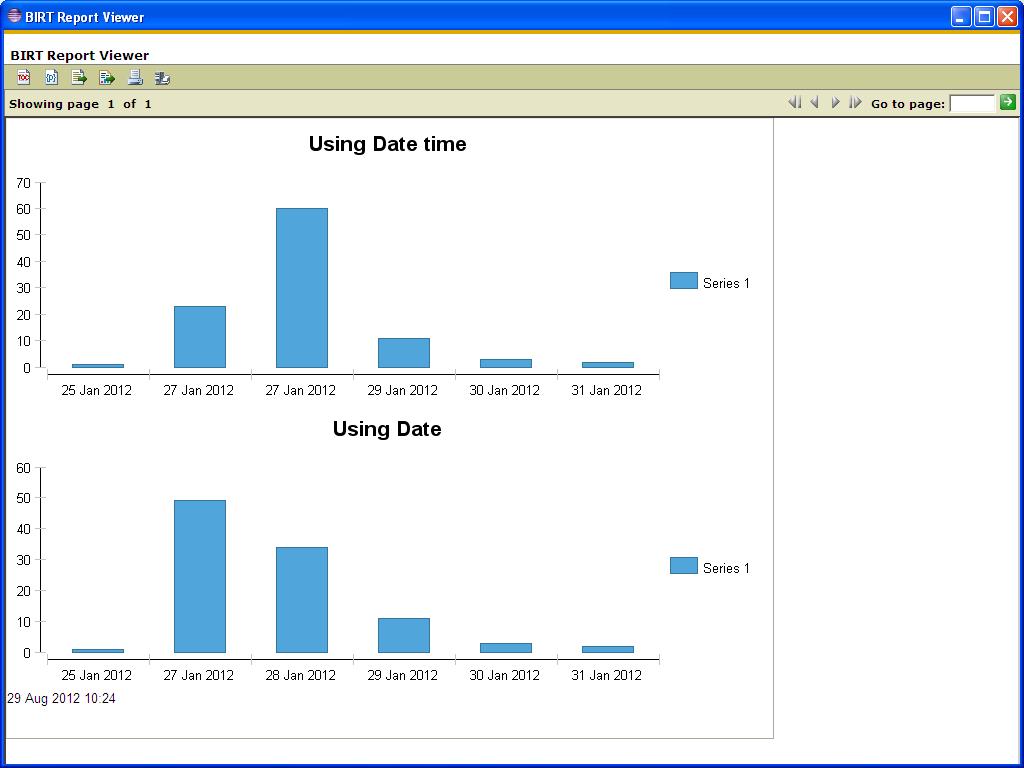This screenshot has height=768, width=1024.
Task: Go to the previous page arrow
Action: (815, 102)
